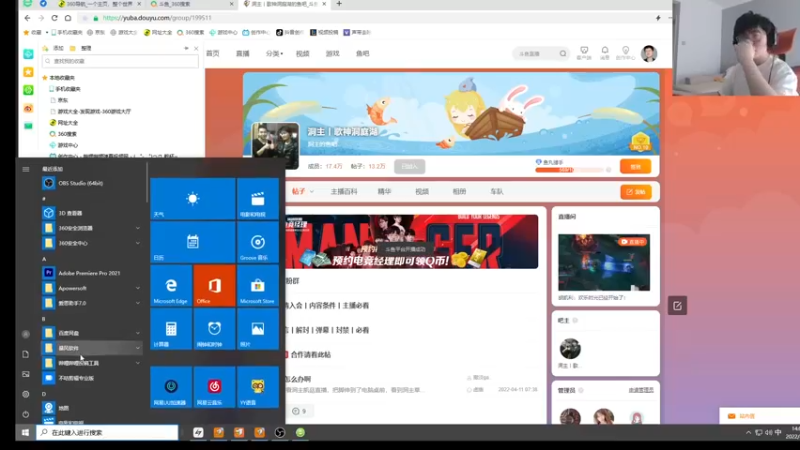This screenshot has height=450, width=800.
Task: Open the Calendar (日历) tile
Action: [192, 242]
